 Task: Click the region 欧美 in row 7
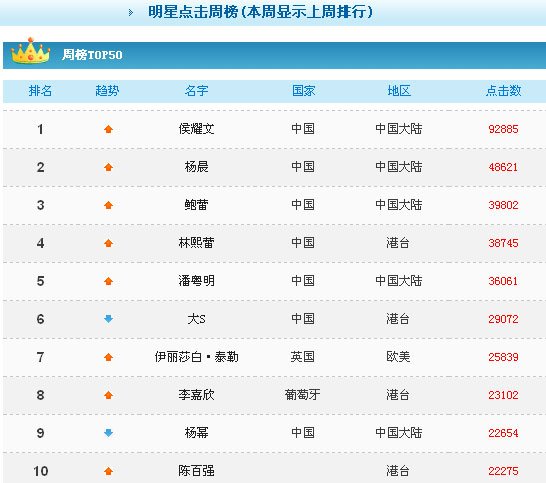click(x=398, y=357)
